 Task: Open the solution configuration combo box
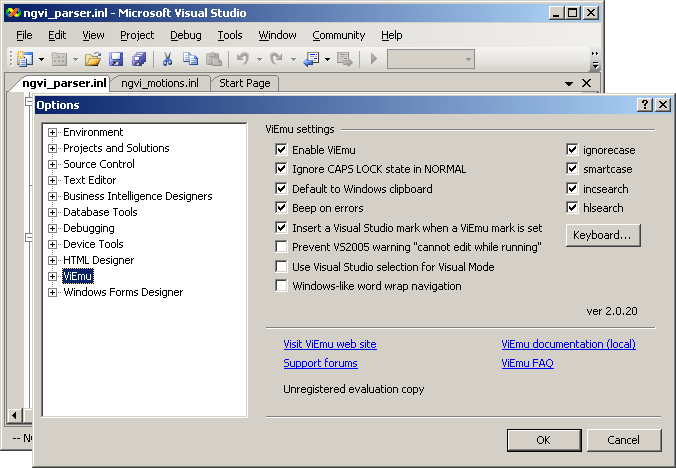click(x=431, y=59)
